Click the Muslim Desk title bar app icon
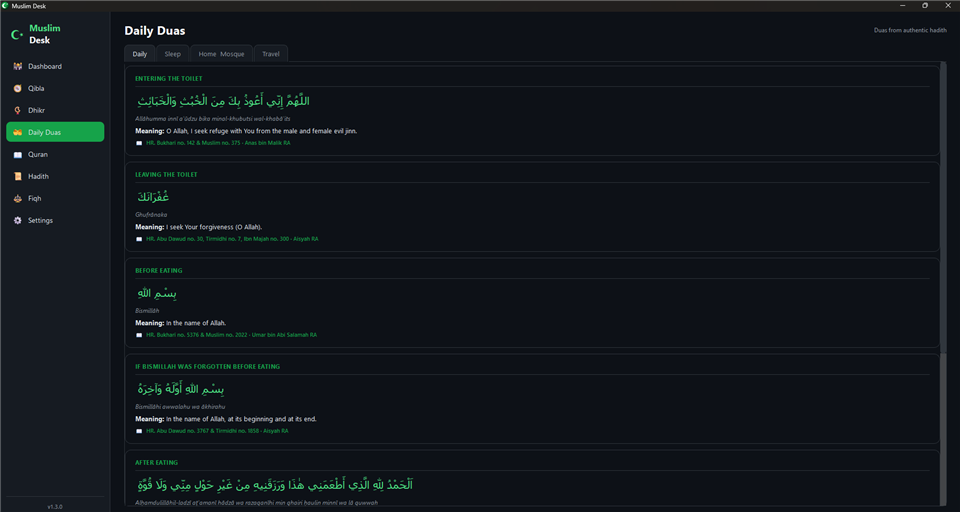The width and height of the screenshot is (960, 512). click(x=6, y=6)
